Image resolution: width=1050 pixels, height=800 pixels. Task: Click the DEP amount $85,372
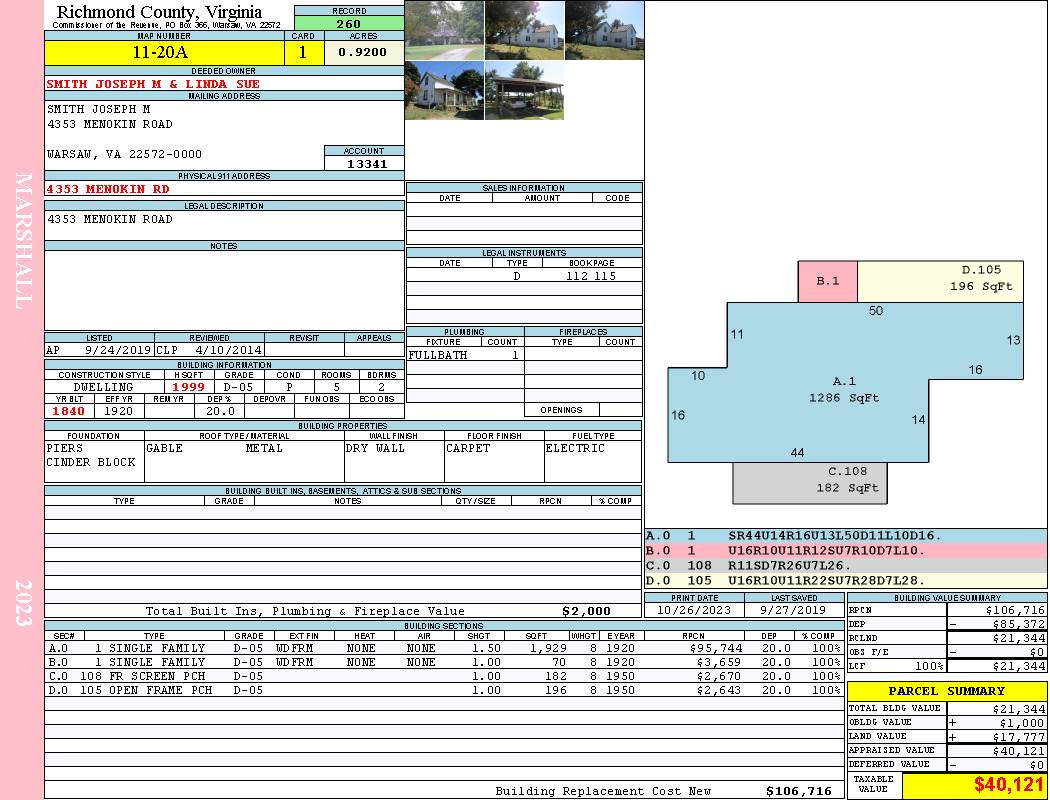[x=1019, y=625]
